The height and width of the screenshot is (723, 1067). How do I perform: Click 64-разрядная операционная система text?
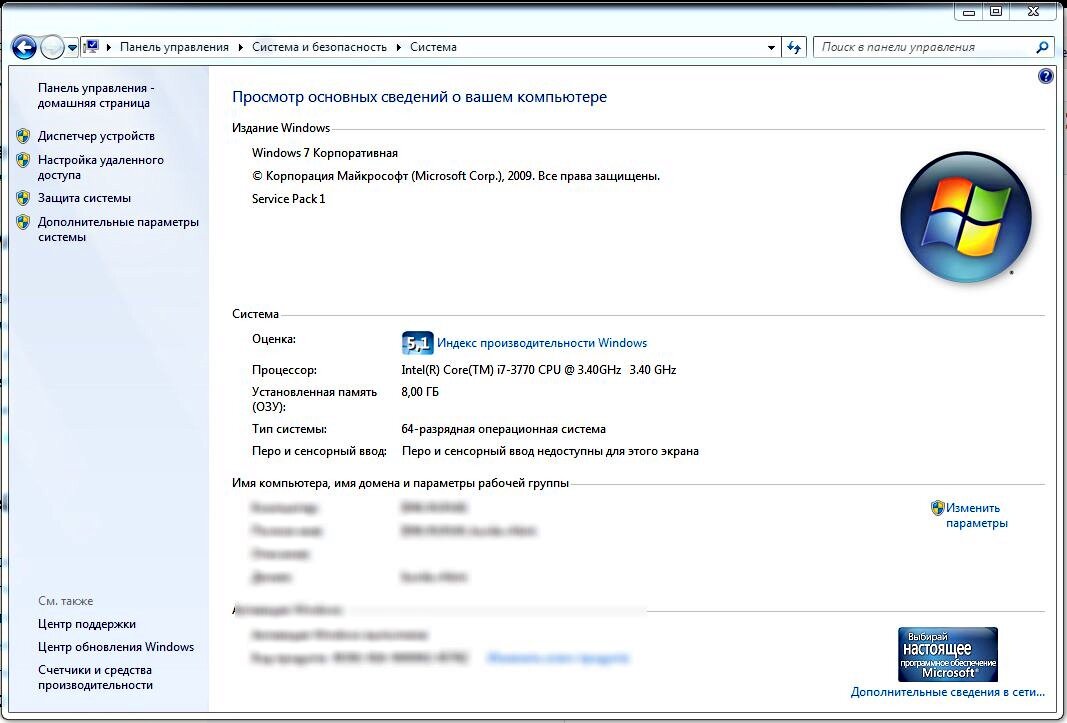click(504, 430)
